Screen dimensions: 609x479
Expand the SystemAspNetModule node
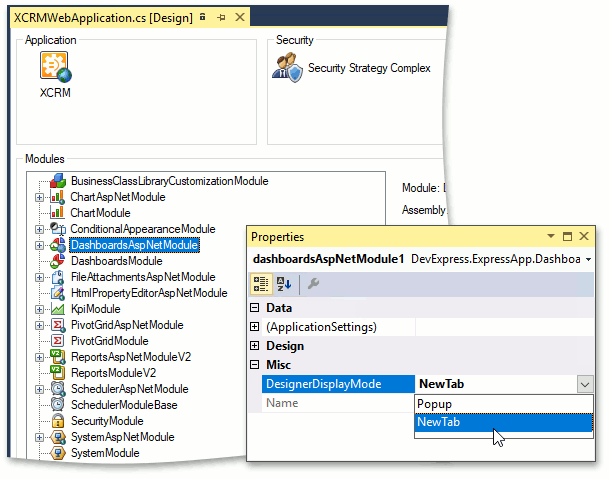pyautogui.click(x=39, y=437)
